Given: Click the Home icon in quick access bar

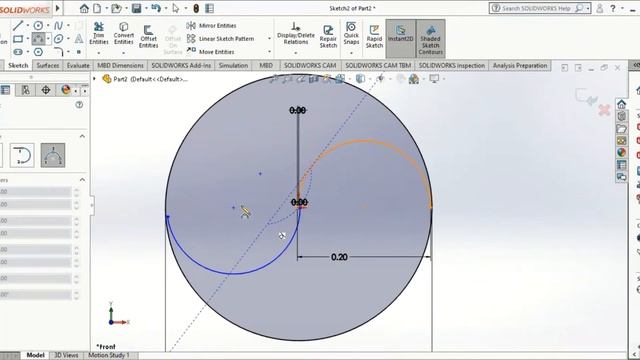Looking at the screenshot, I should click(84, 8).
